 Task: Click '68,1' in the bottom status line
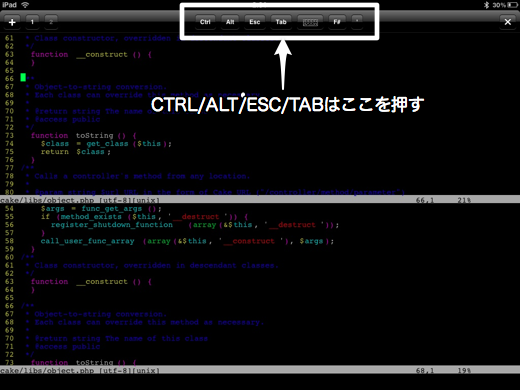[x=425, y=370]
